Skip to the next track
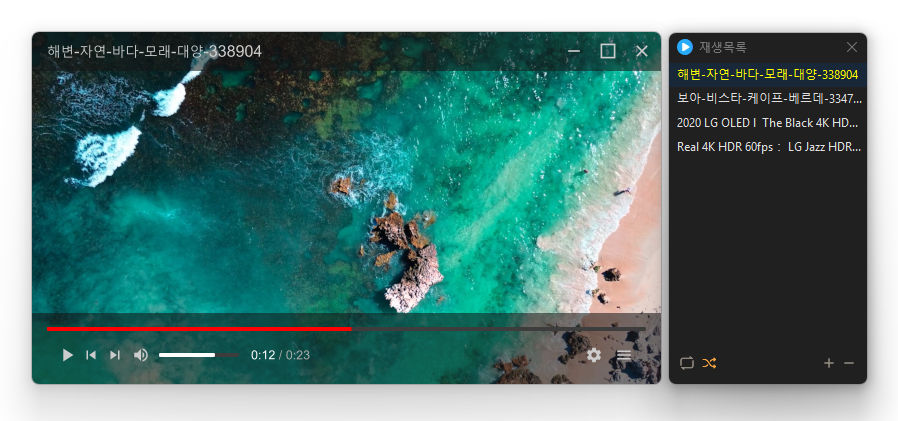This screenshot has width=898, height=421. pyautogui.click(x=115, y=355)
